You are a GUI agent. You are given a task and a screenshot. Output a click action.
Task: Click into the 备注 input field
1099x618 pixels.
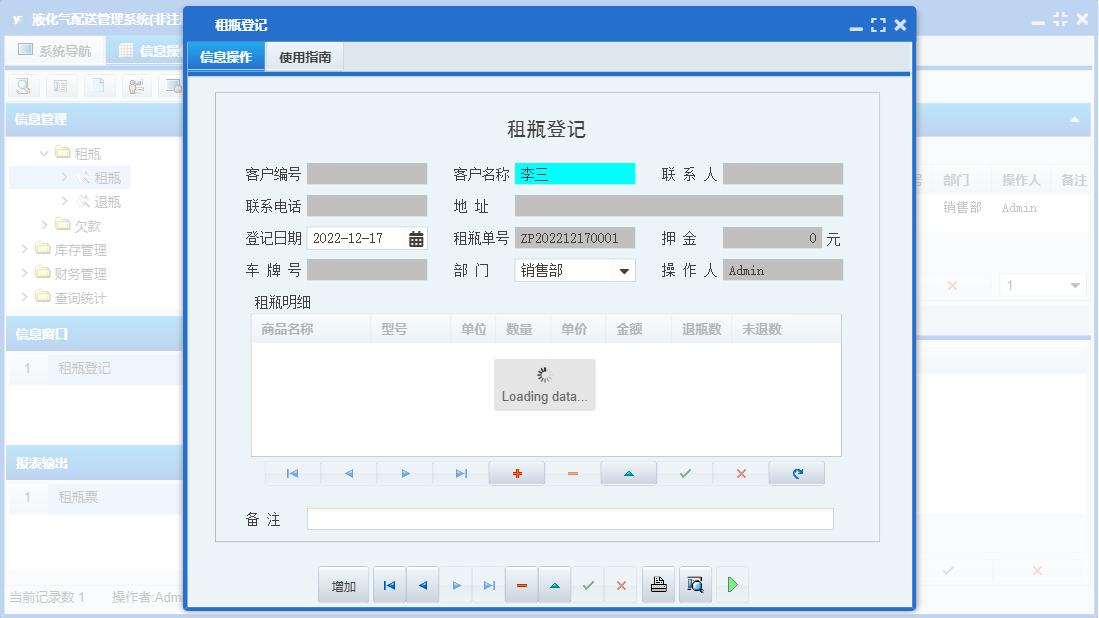pos(570,519)
